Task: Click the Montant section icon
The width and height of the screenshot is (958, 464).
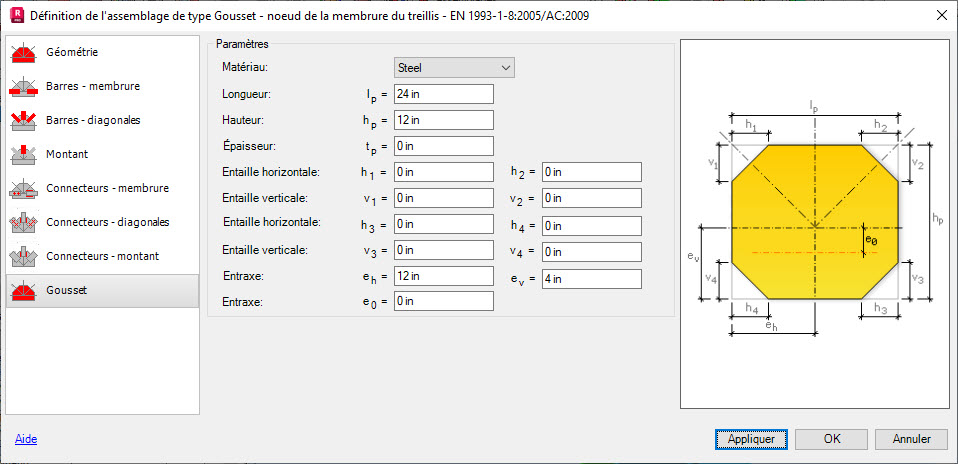Action: tap(24, 155)
